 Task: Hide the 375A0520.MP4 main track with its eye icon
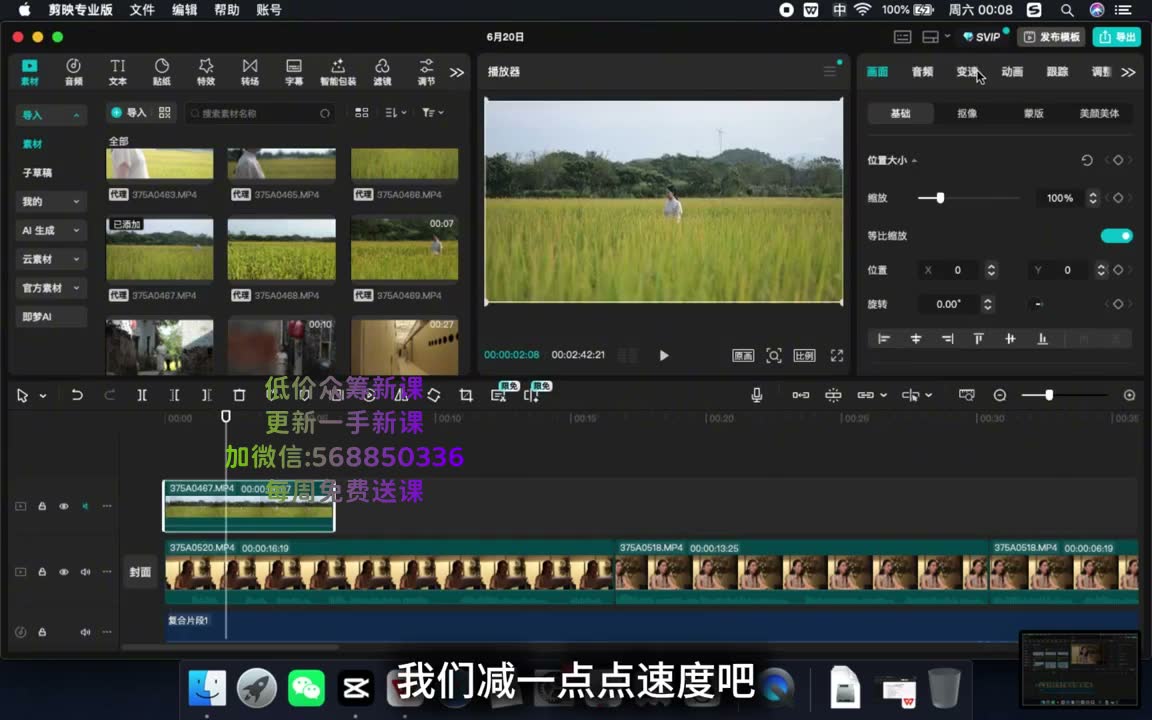(x=64, y=572)
